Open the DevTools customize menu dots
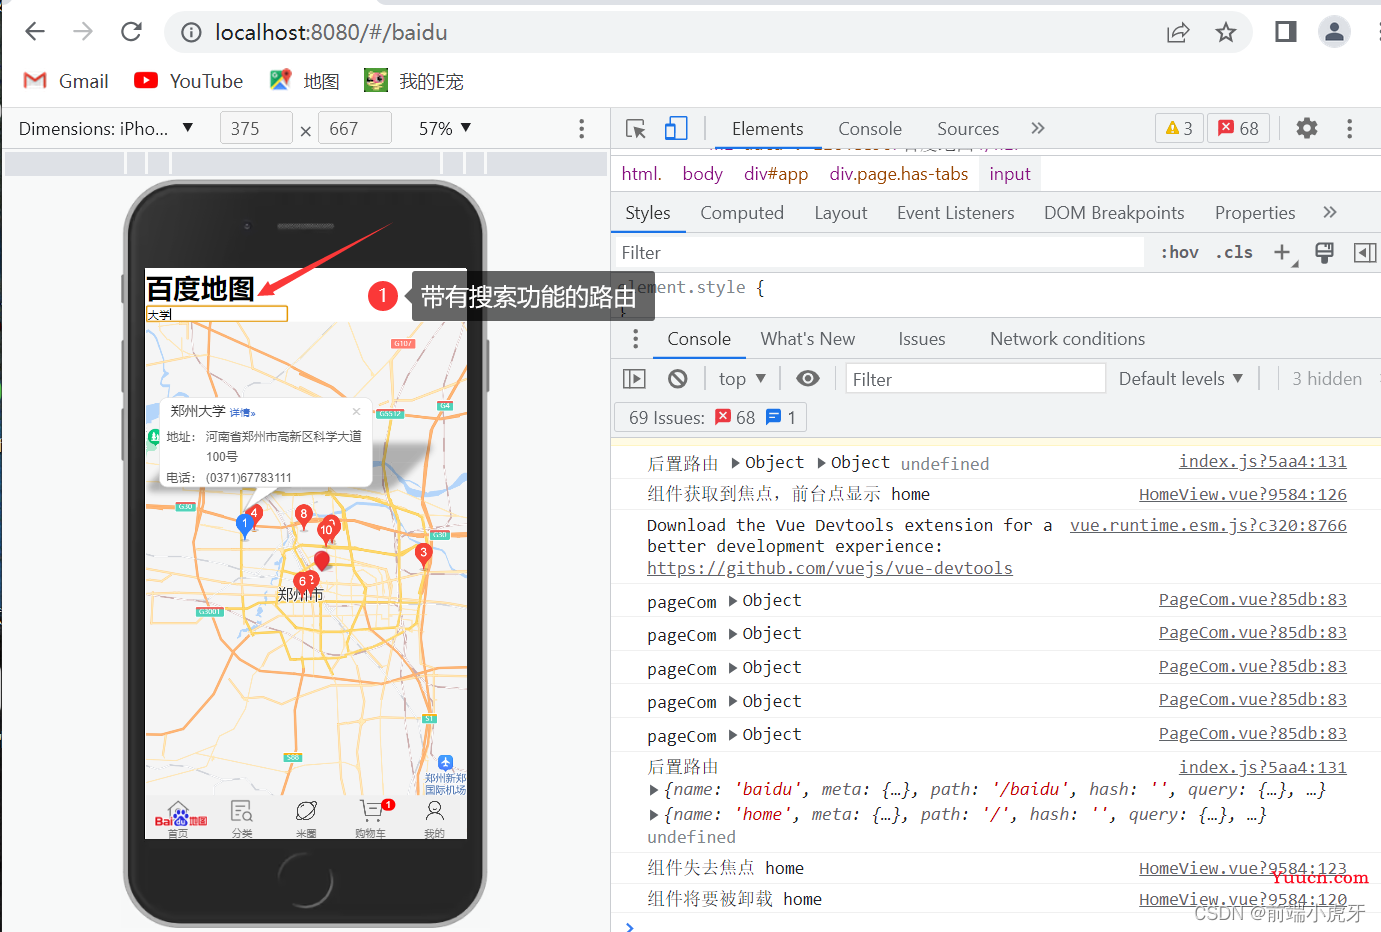This screenshot has height=932, width=1381. (1349, 128)
